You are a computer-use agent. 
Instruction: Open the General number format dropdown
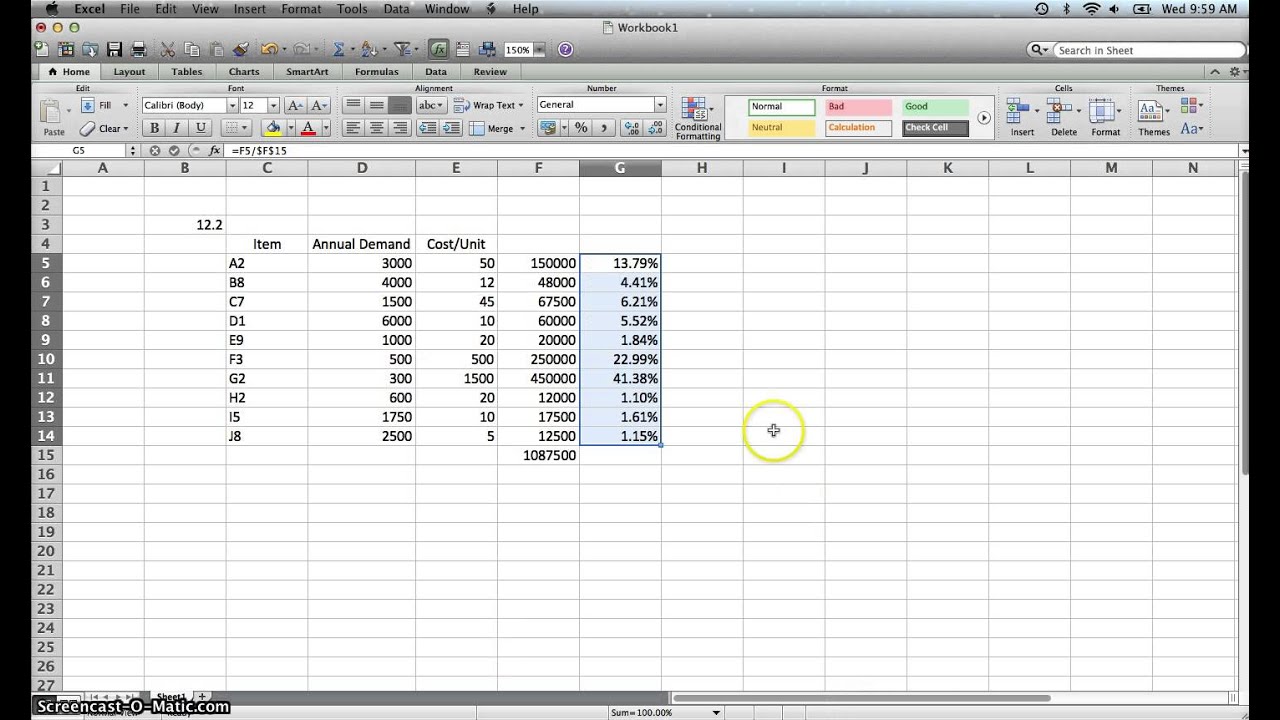(660, 105)
